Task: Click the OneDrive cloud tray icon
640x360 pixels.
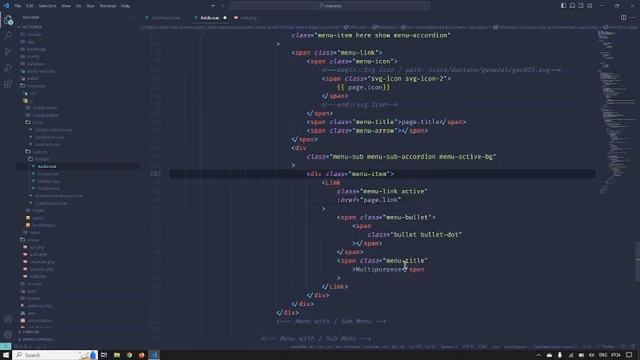Action: click(x=549, y=355)
